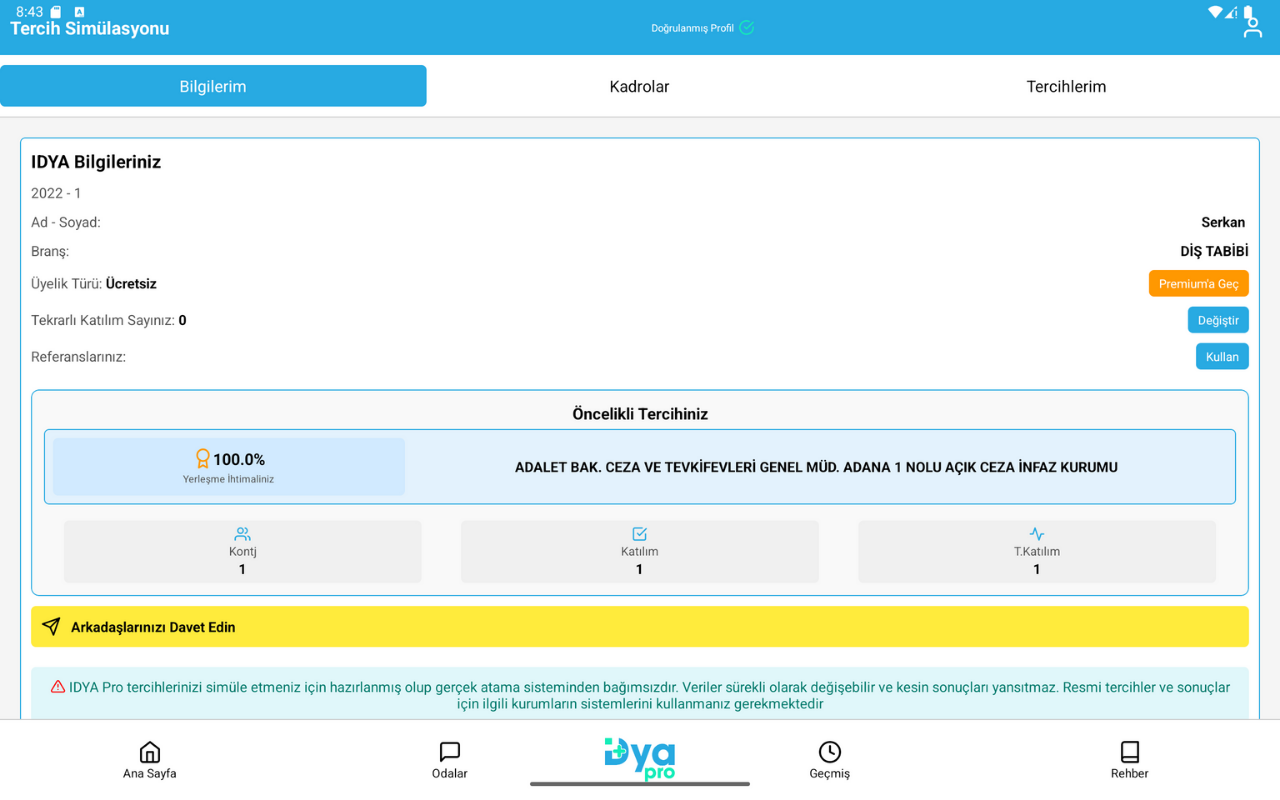Tap the Dya Pro center logo
Screen dimensions: 1280x800
[x=640, y=759]
